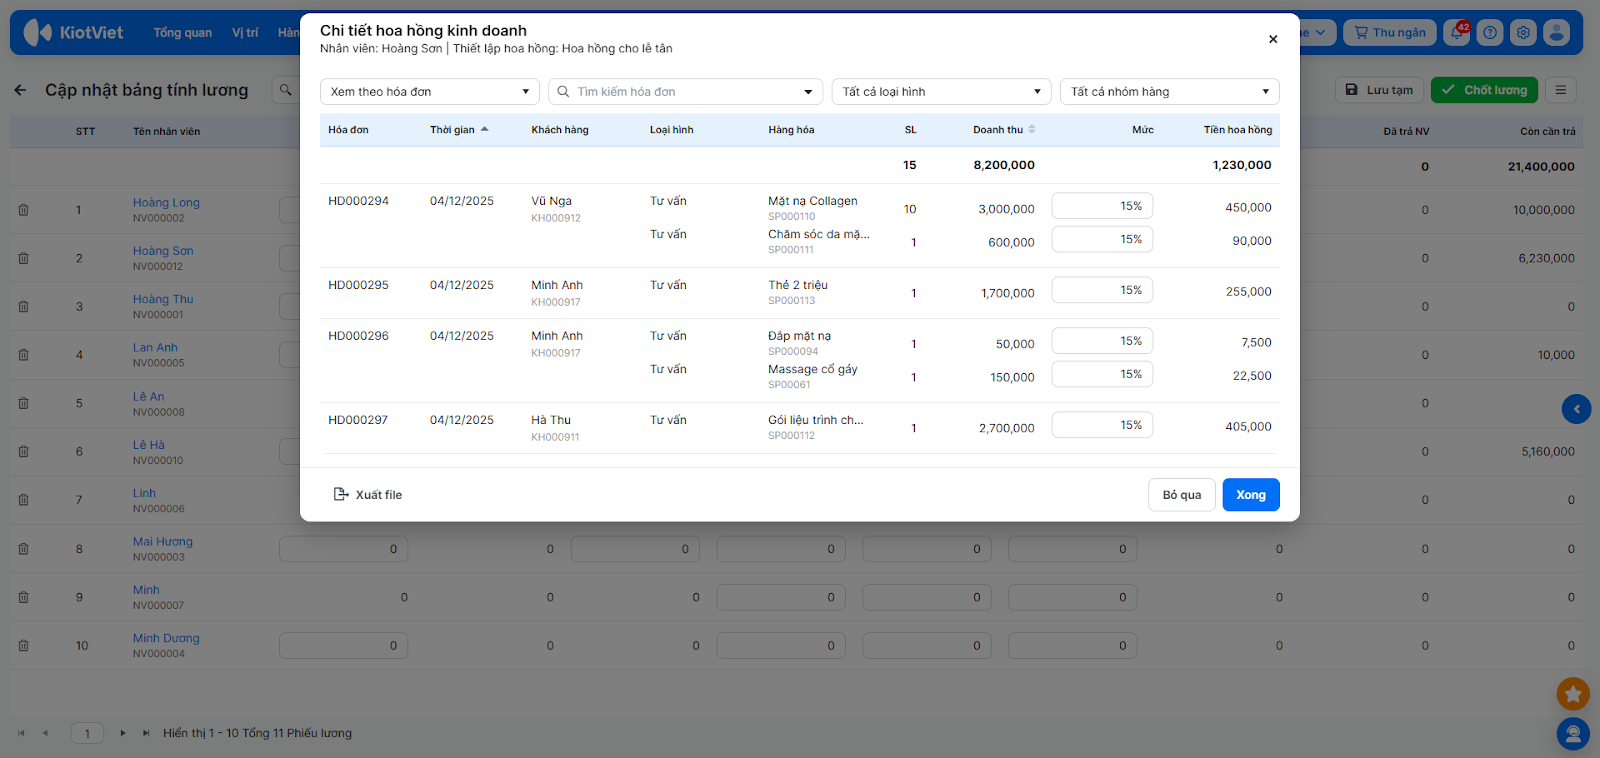Expand the Xem theo hóa đơn dropdown
Screen dimensions: 1600x758
pos(429,92)
